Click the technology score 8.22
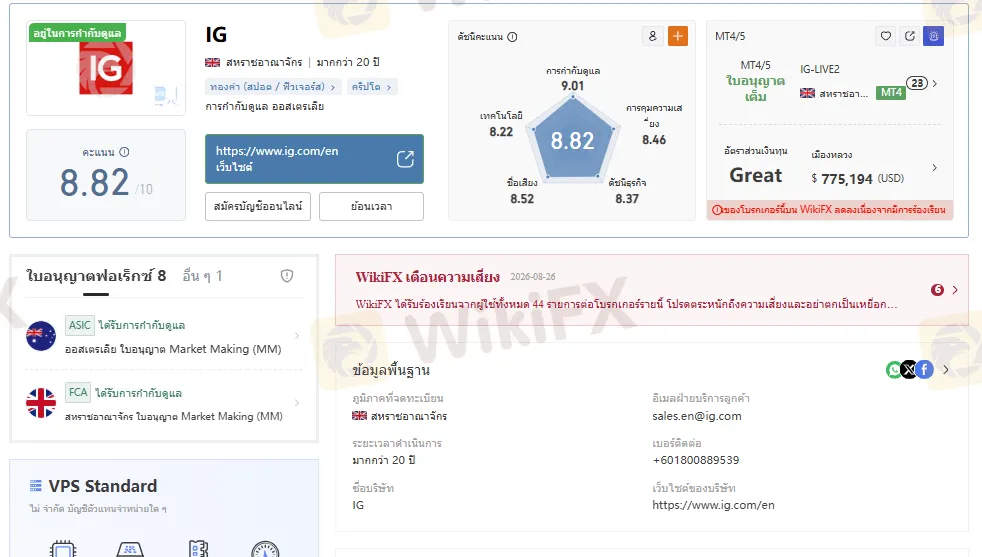The image size is (982, 557). click(501, 132)
